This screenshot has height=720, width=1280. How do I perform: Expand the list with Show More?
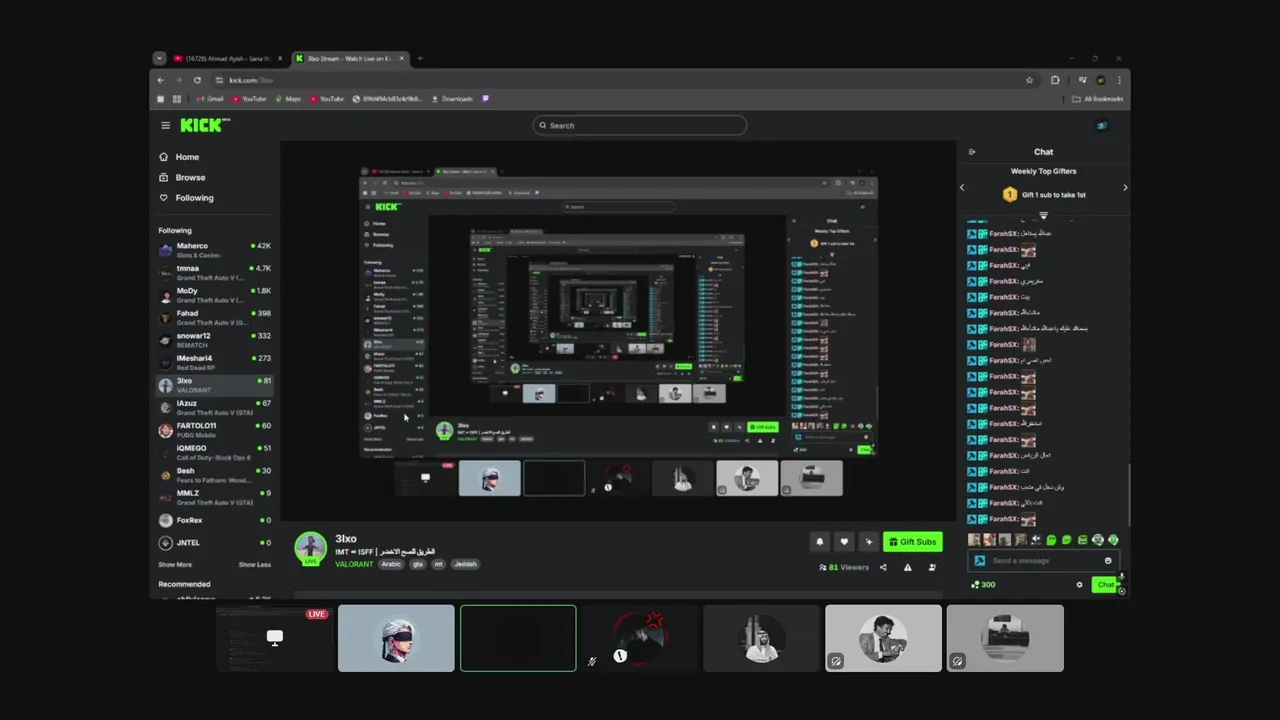[x=175, y=565]
